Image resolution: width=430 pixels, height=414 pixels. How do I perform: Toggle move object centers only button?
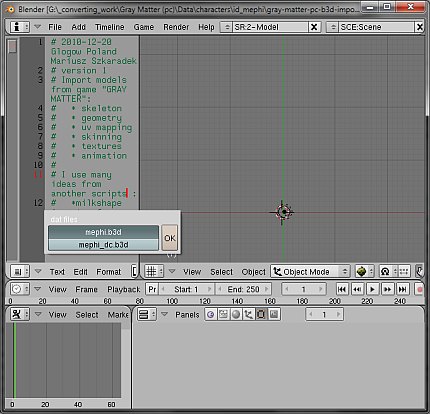coord(404,272)
